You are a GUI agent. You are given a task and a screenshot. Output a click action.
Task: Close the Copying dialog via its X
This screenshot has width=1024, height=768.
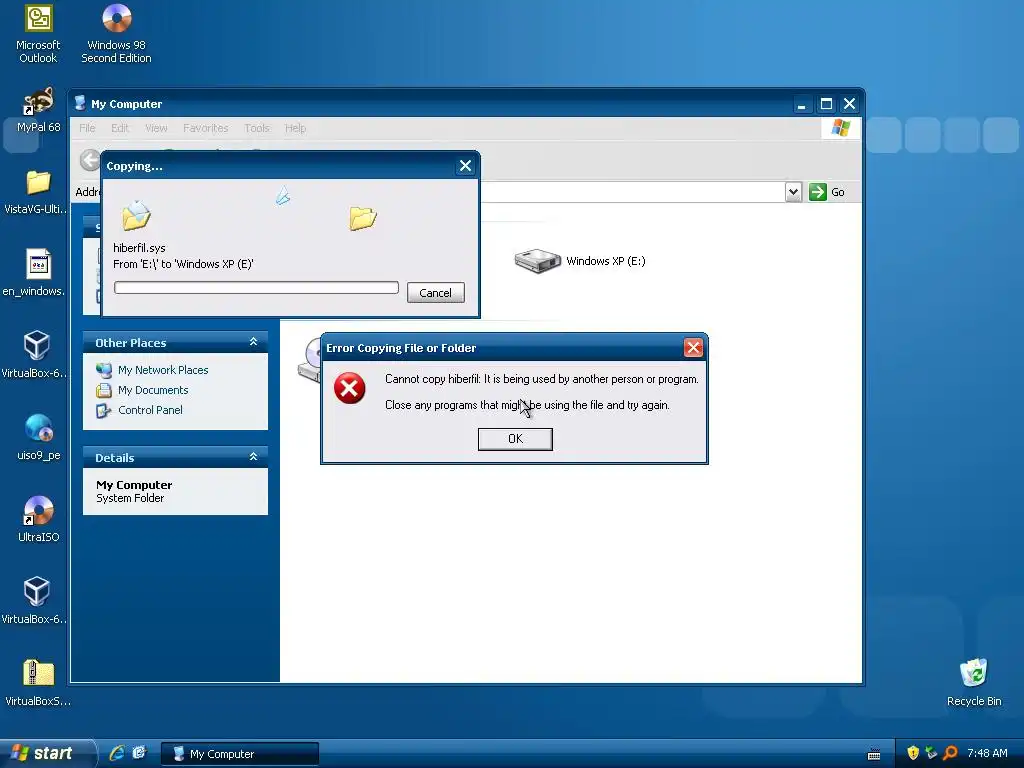465,166
